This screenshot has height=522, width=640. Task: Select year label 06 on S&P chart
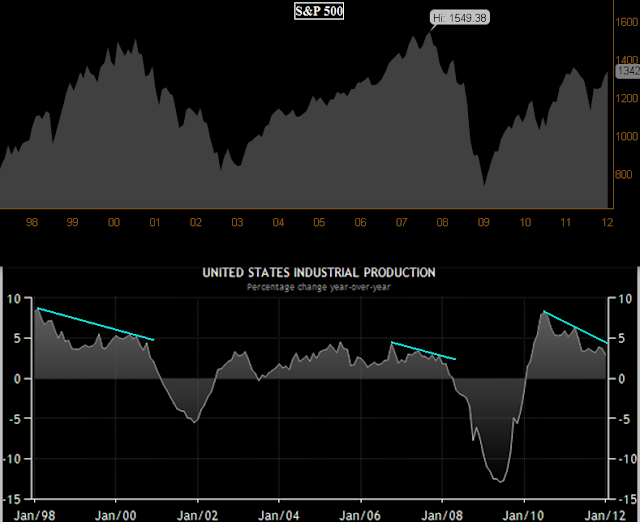360,222
